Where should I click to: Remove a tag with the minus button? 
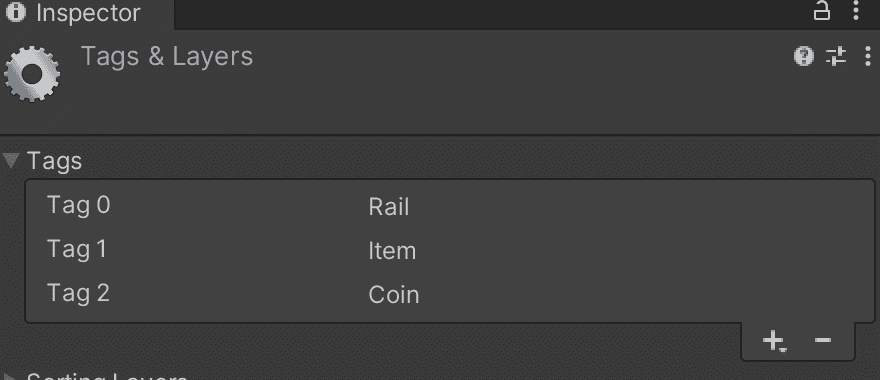point(823,340)
